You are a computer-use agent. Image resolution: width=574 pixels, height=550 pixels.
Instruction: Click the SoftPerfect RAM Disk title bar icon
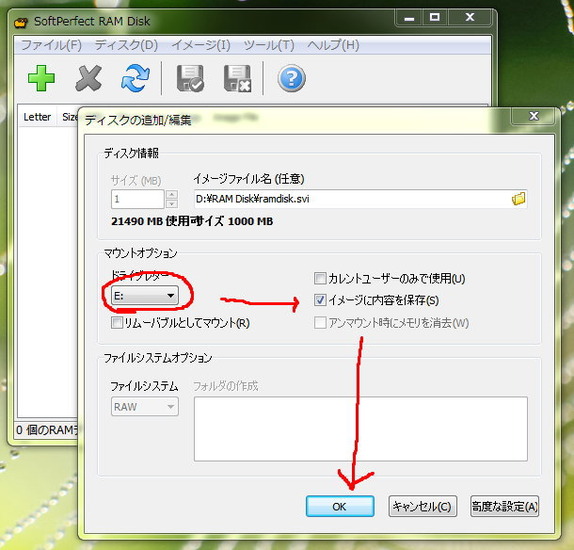(x=21, y=22)
